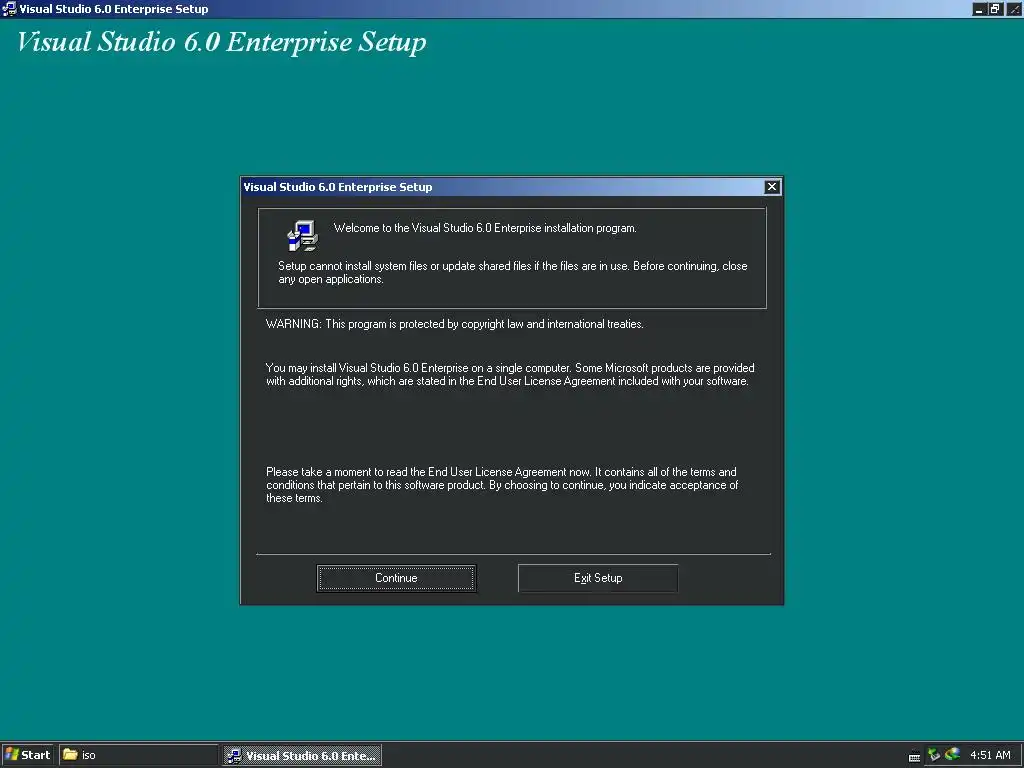Switch to the iso folder taskbar button

point(138,755)
